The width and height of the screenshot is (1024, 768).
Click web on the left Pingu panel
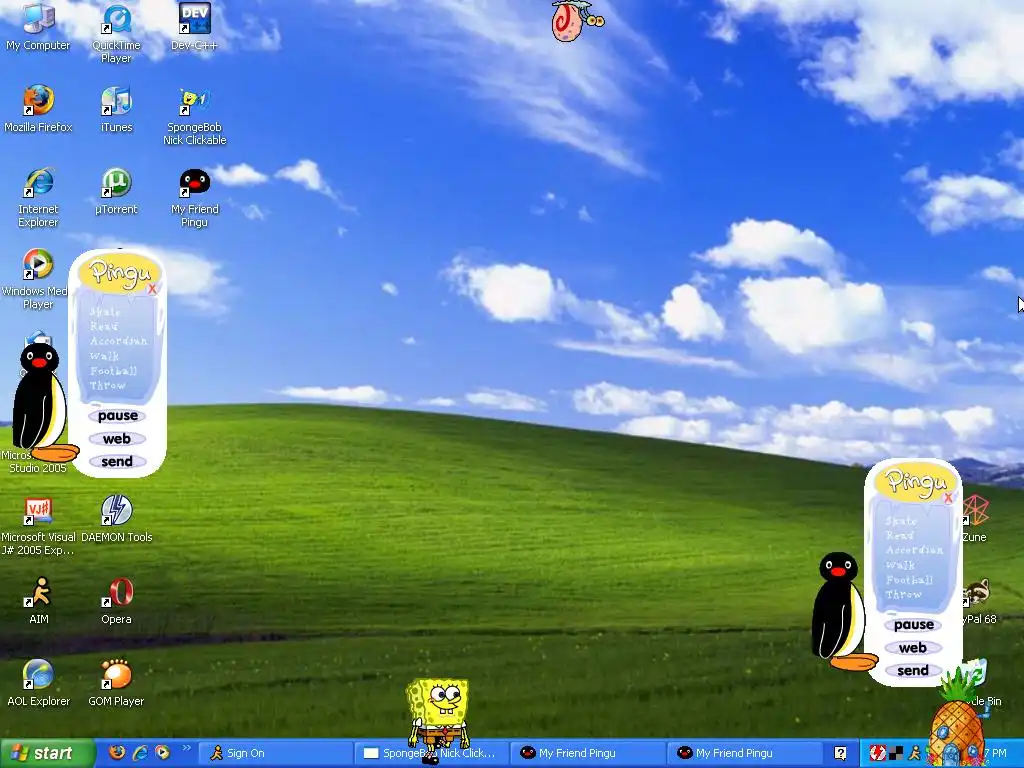[x=117, y=439]
